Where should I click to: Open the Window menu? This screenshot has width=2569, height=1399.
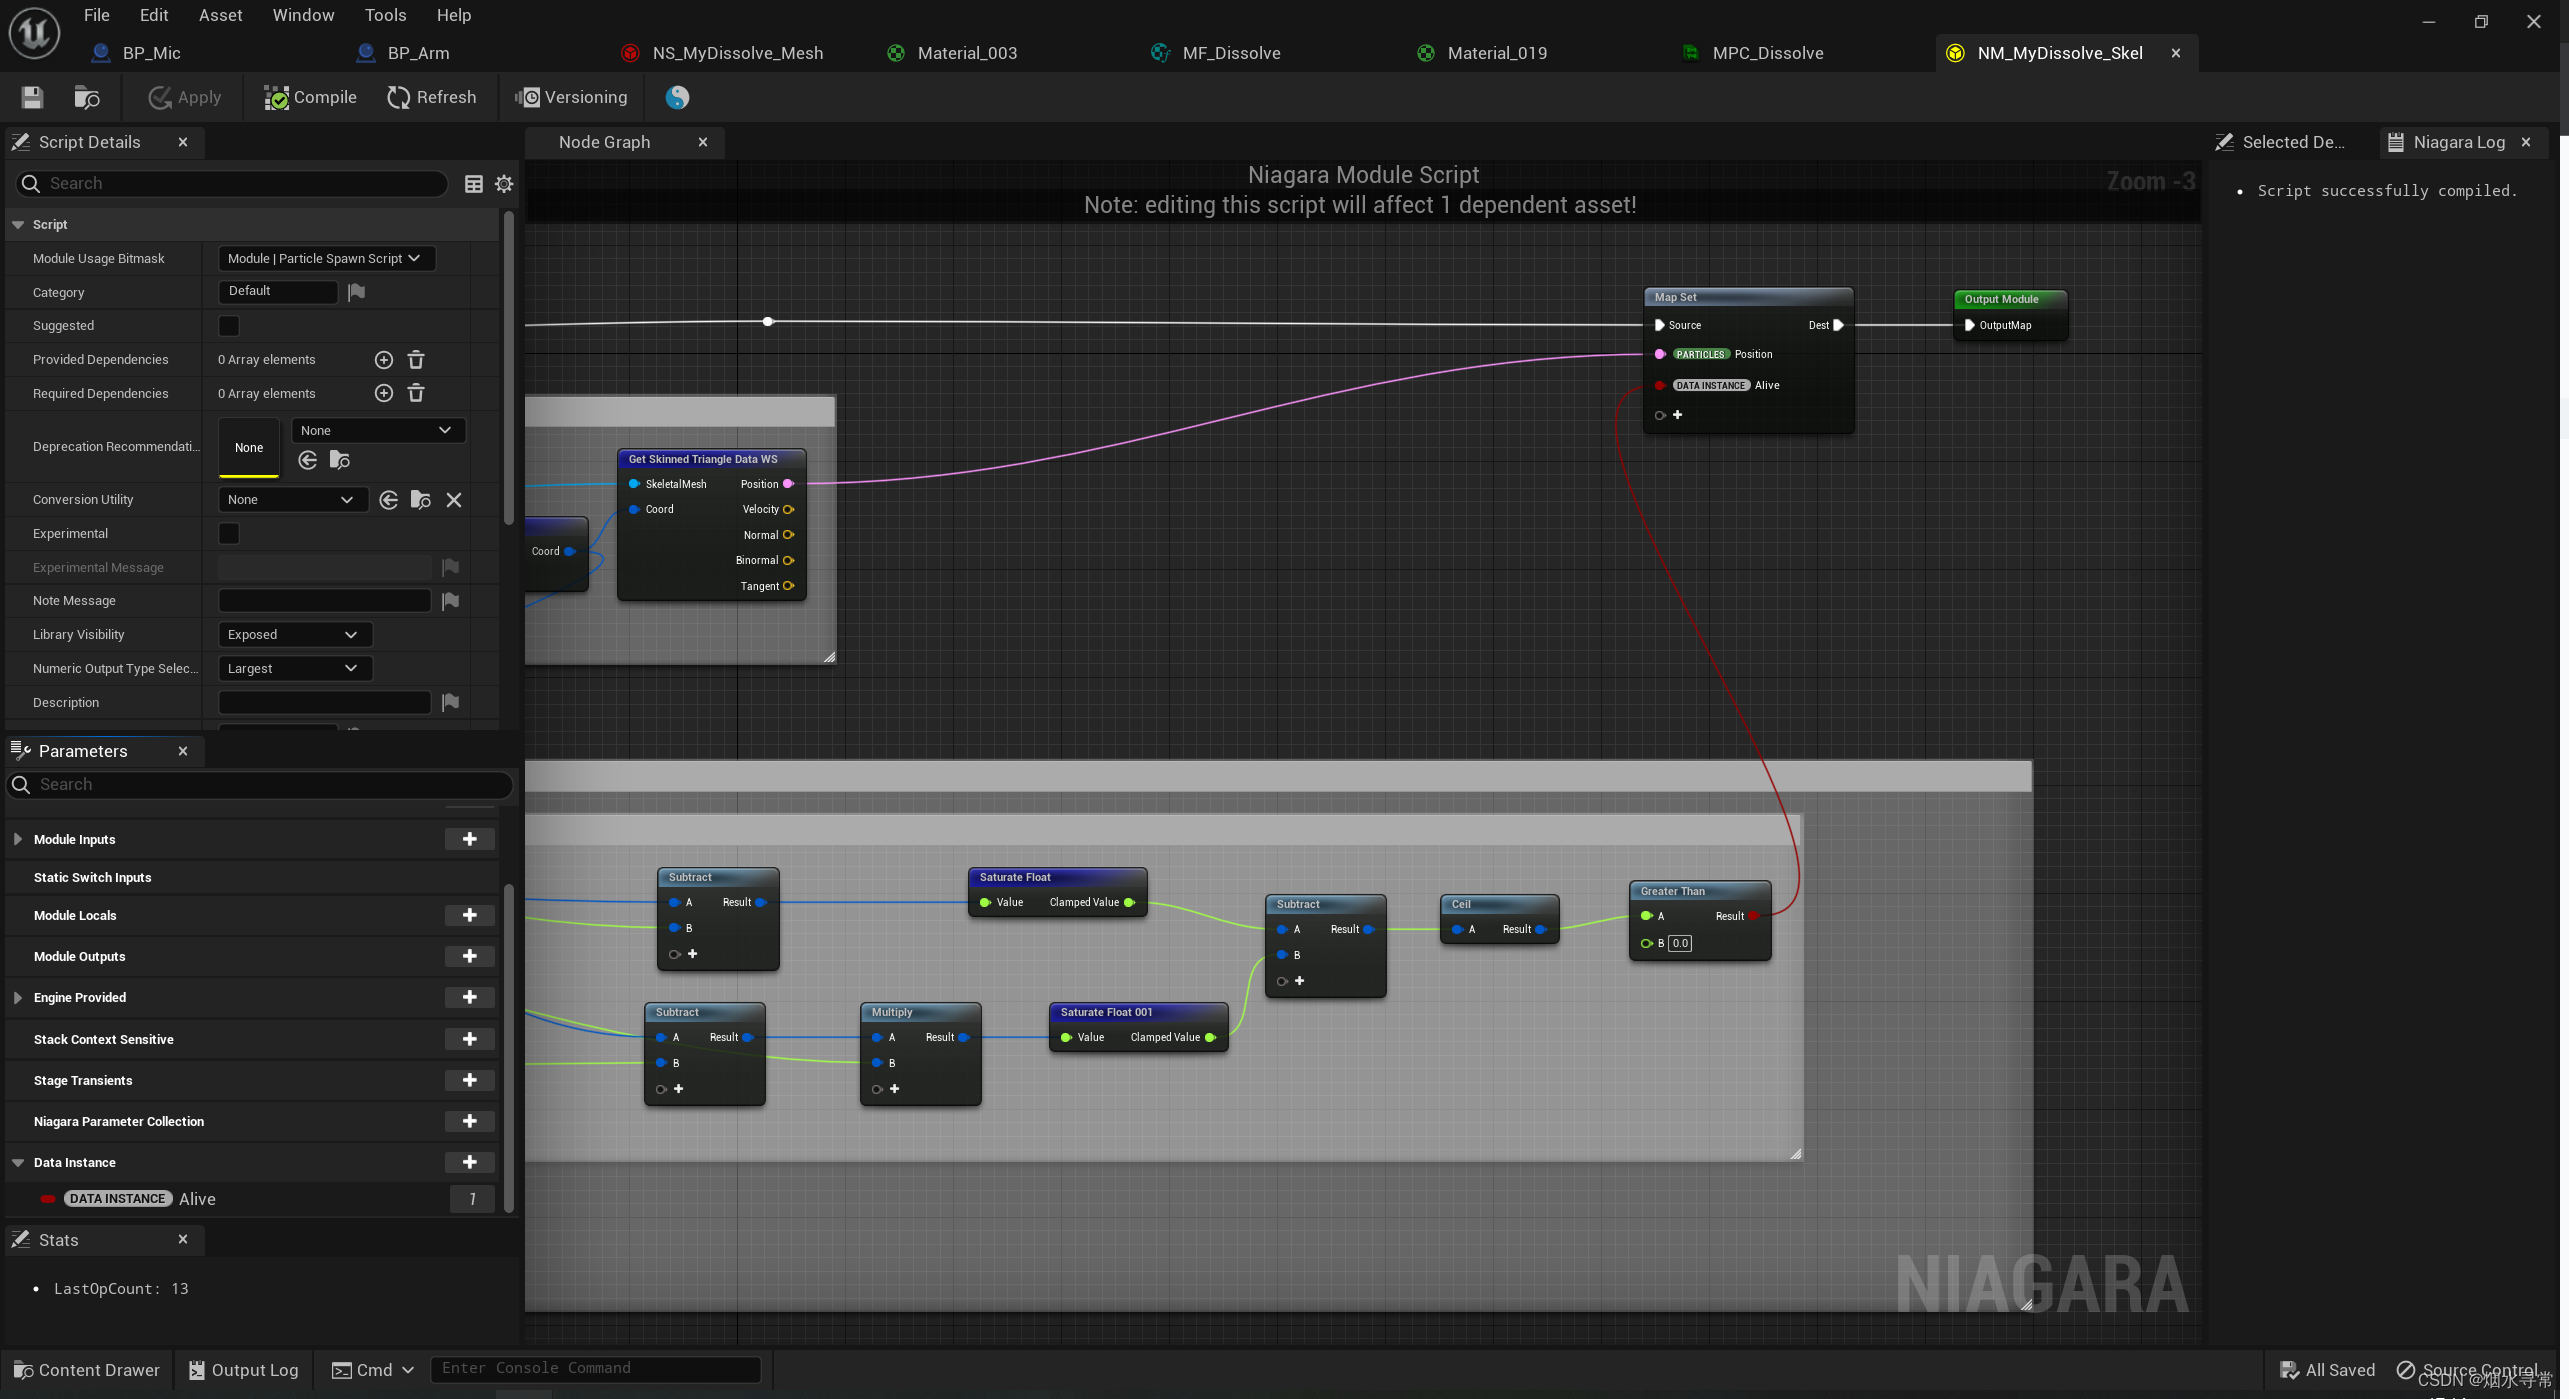pos(303,14)
